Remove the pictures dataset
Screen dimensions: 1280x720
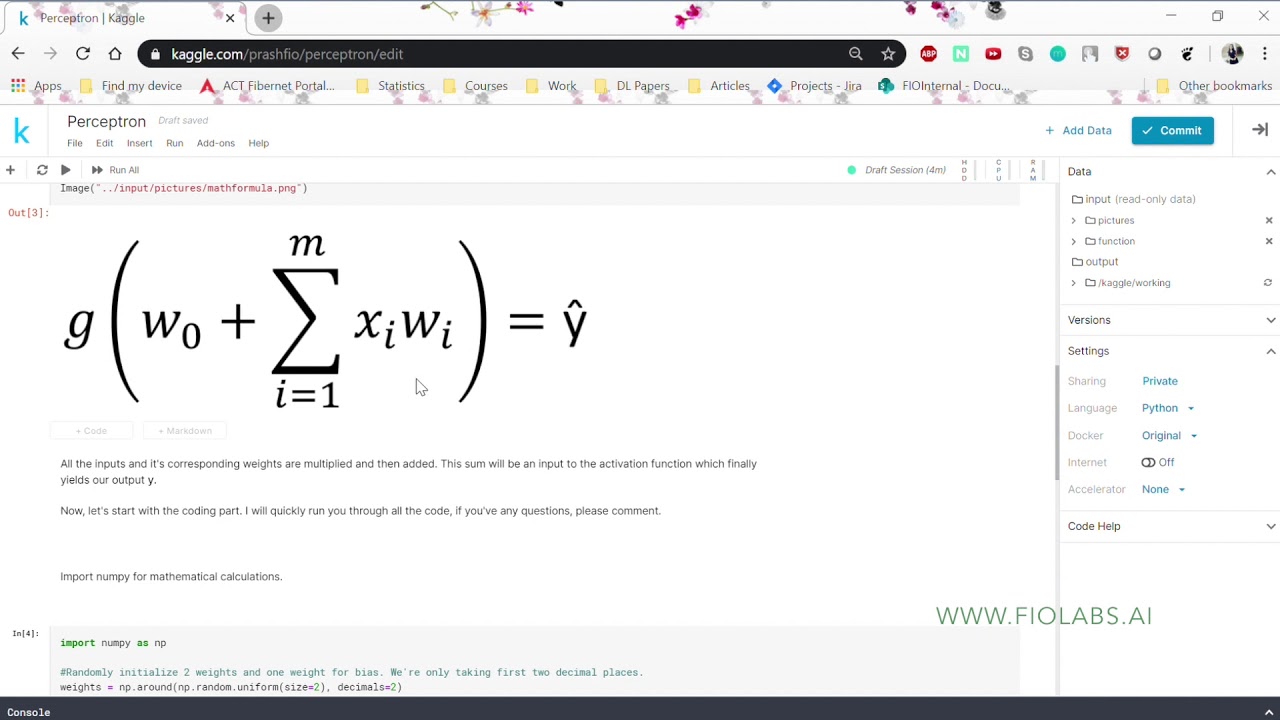click(x=1269, y=220)
